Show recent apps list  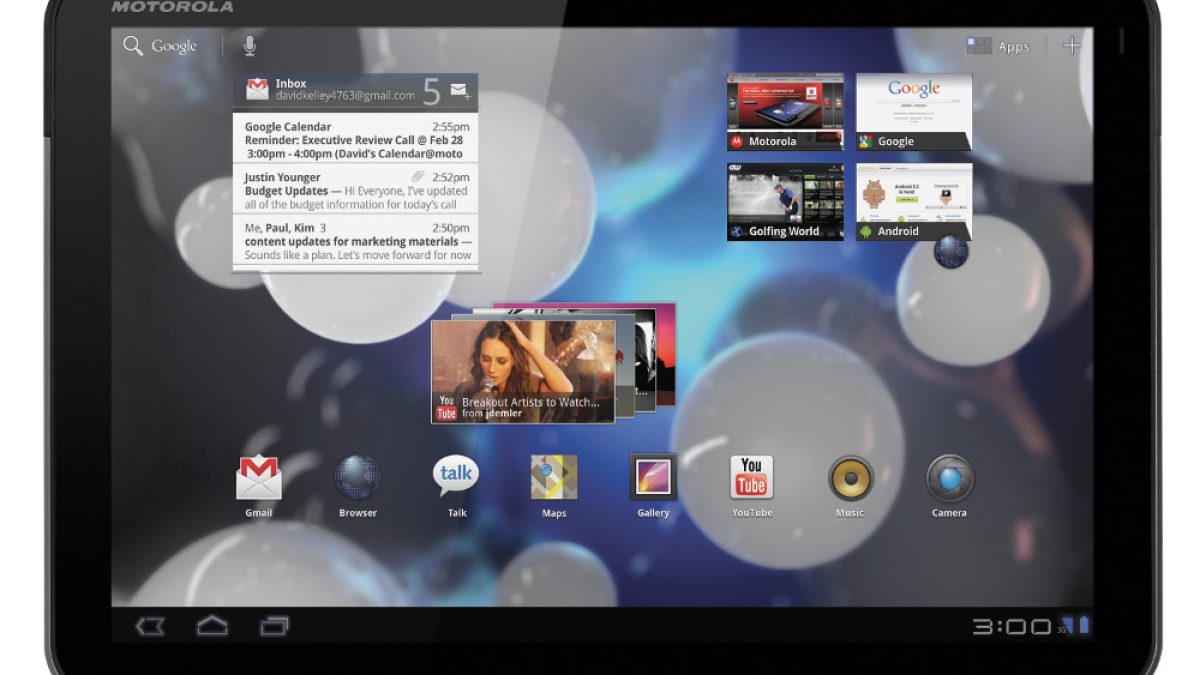coord(274,627)
